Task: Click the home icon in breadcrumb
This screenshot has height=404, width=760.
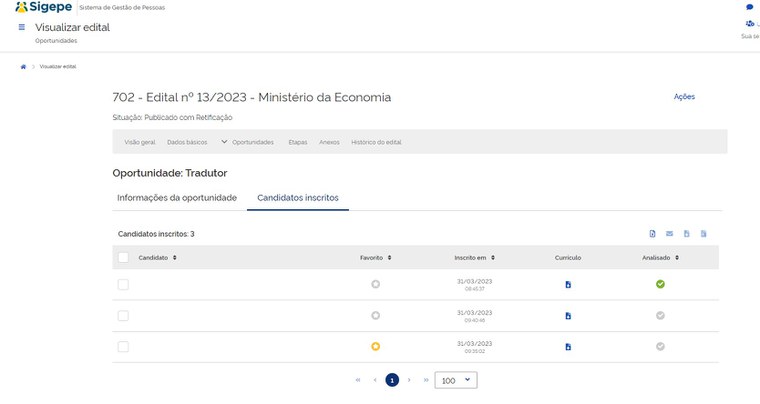Action: (x=23, y=66)
